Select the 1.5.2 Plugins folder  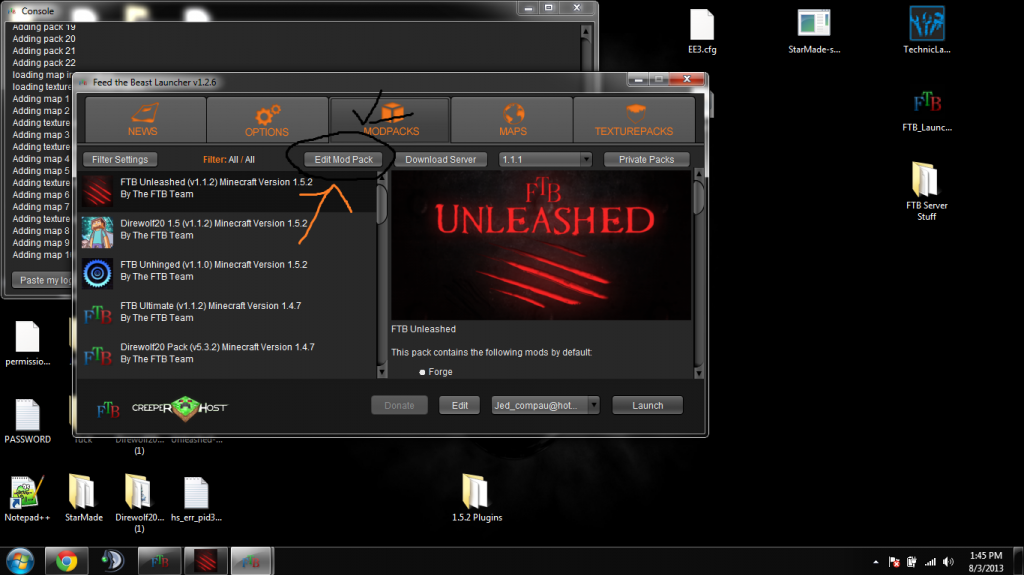pos(477,499)
